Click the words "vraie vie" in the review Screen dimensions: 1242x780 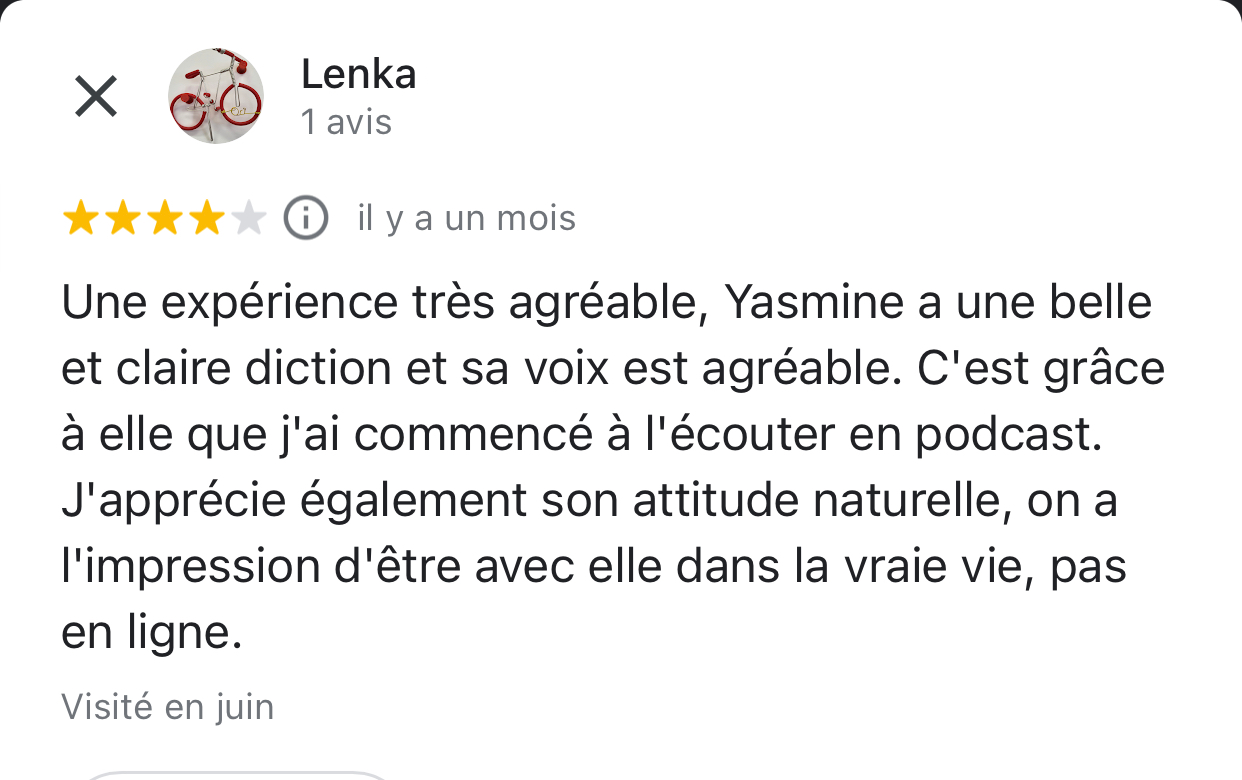tap(919, 567)
